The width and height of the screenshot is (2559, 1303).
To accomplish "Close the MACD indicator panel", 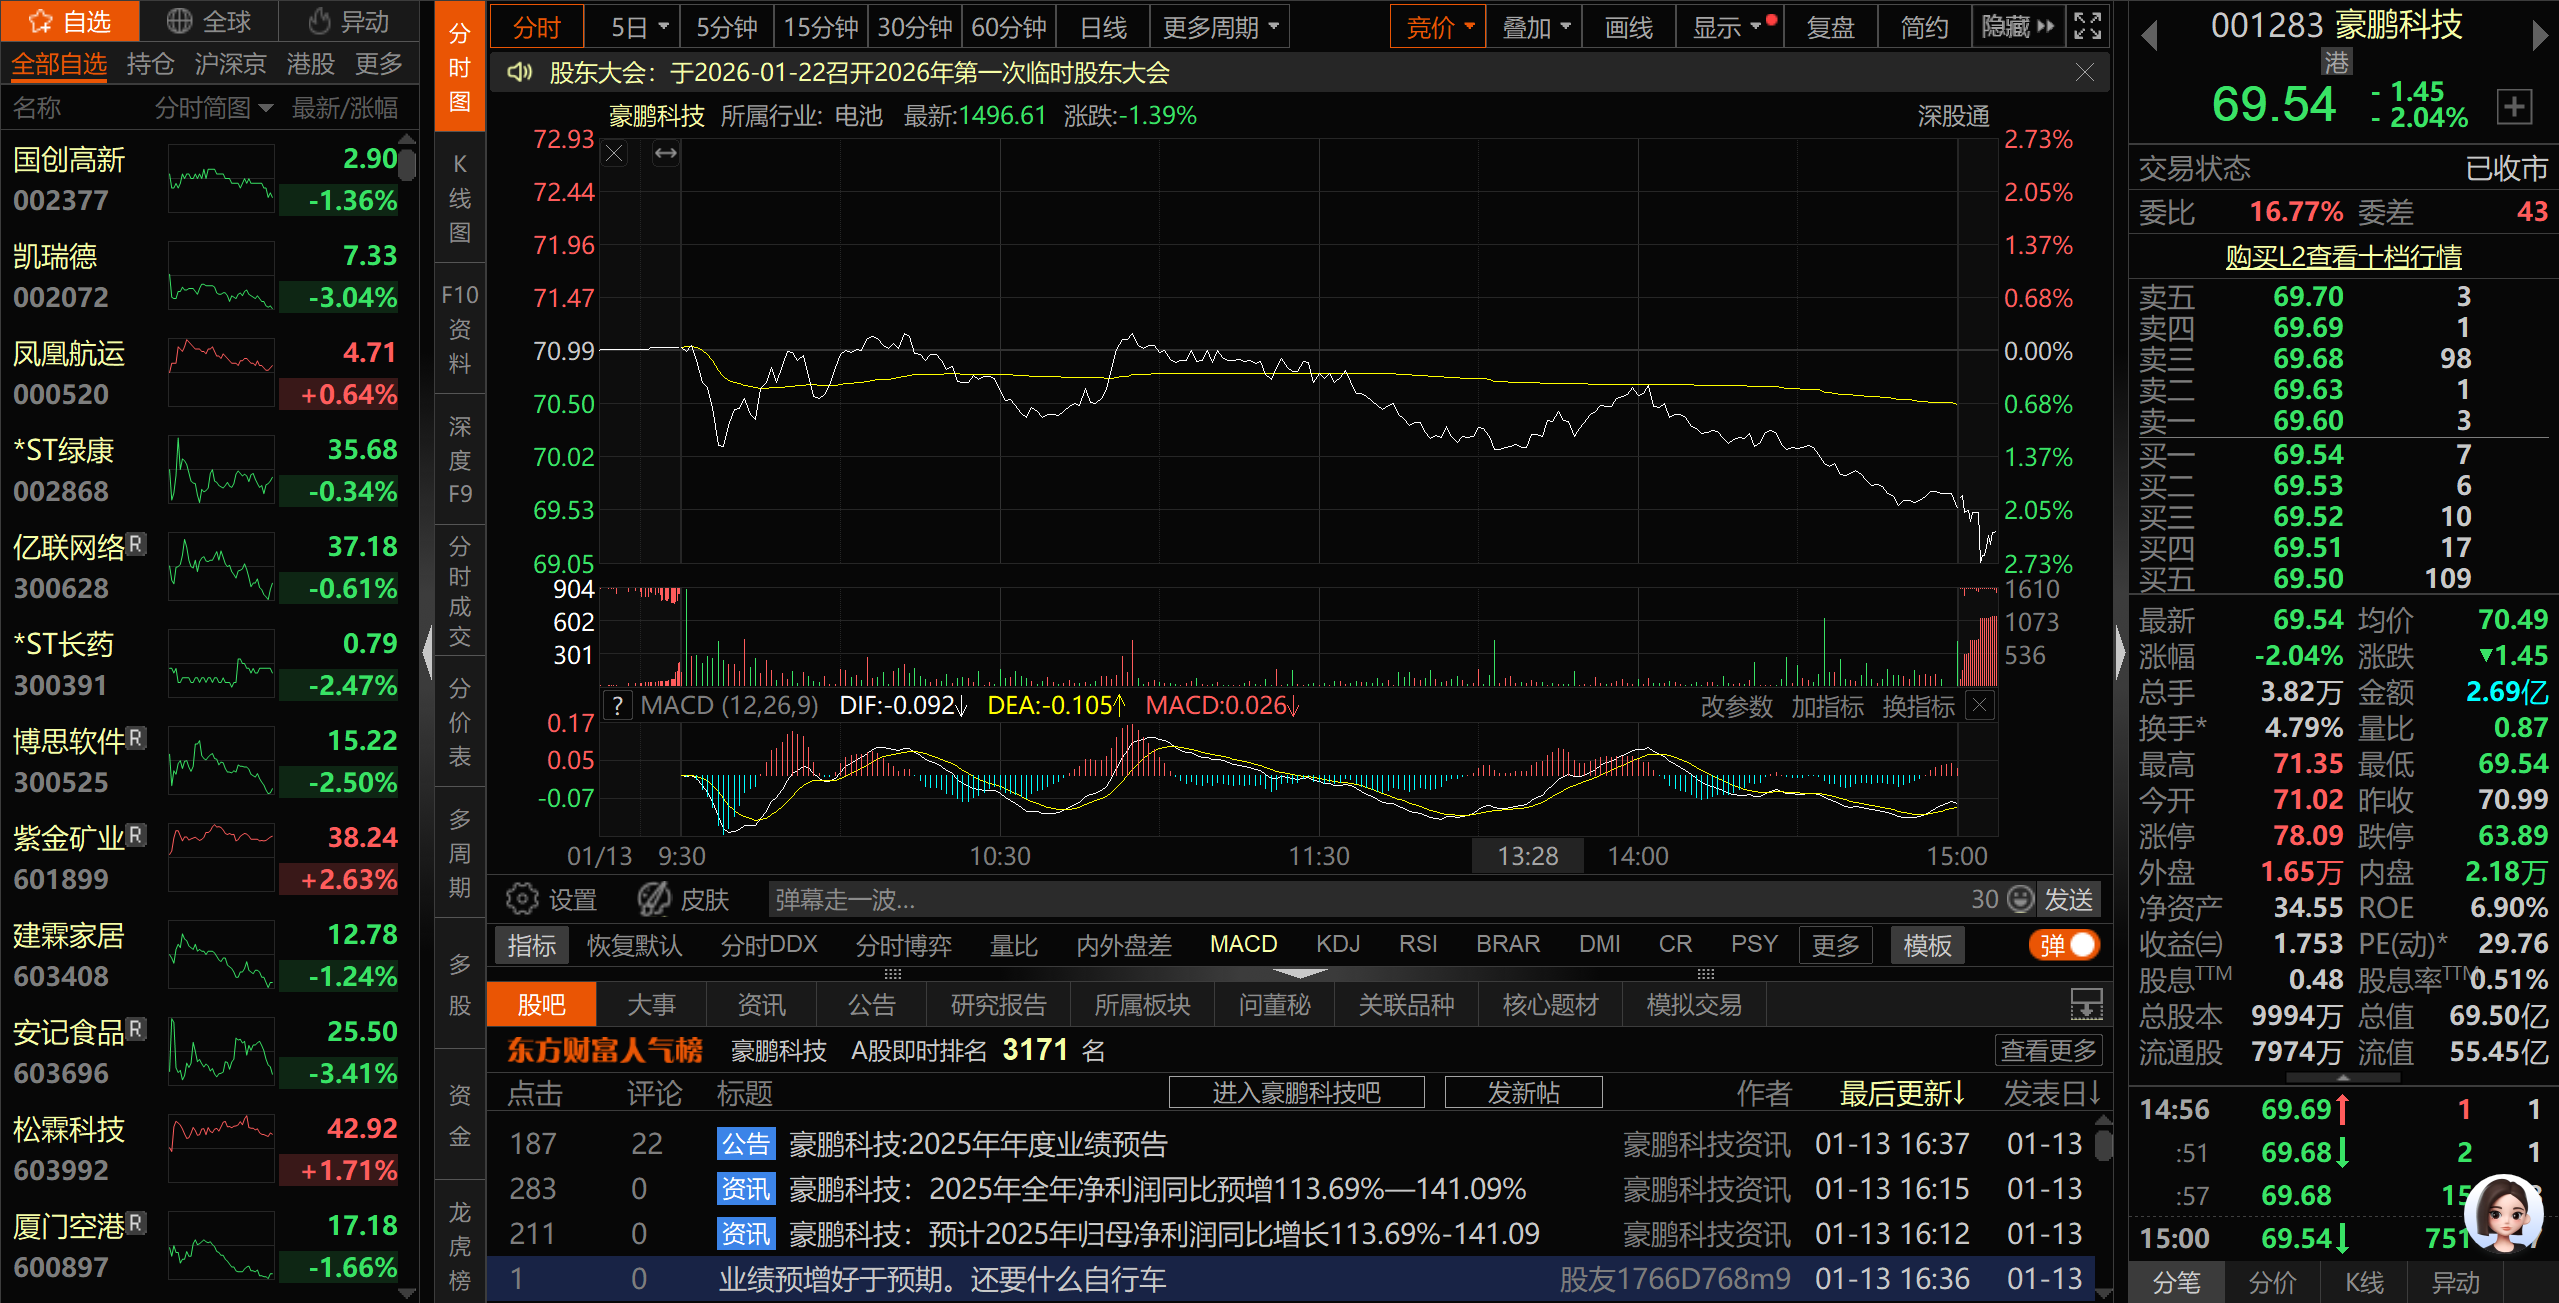I will click(x=1979, y=705).
